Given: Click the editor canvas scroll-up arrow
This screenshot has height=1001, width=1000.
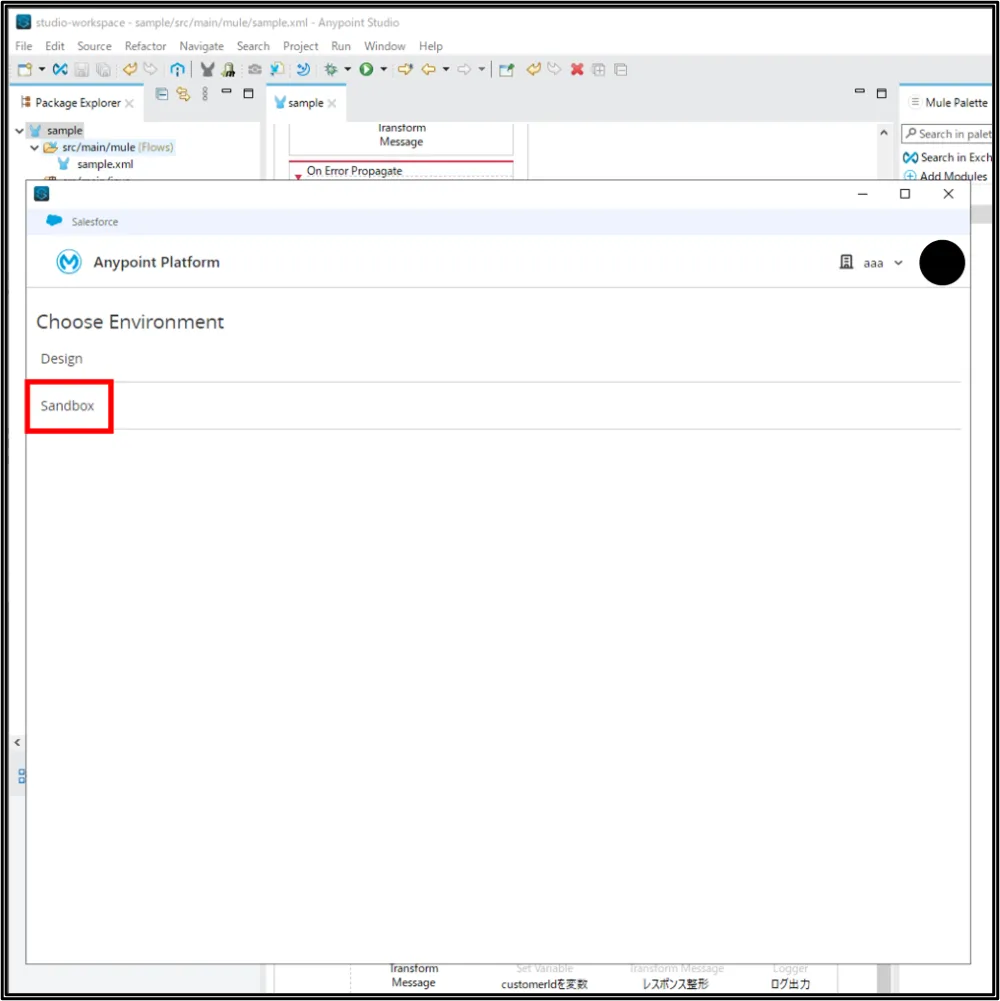Looking at the screenshot, I should [884, 133].
